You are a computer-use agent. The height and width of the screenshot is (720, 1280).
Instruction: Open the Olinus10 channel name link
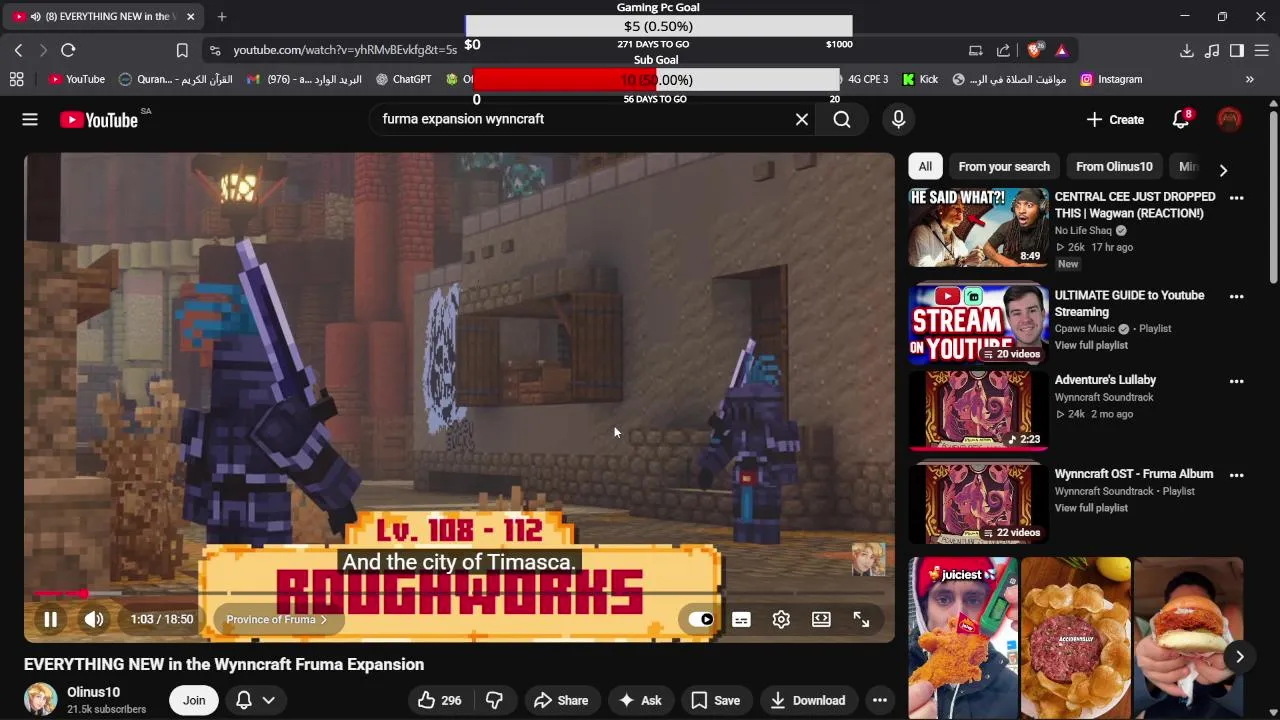[x=93, y=692]
